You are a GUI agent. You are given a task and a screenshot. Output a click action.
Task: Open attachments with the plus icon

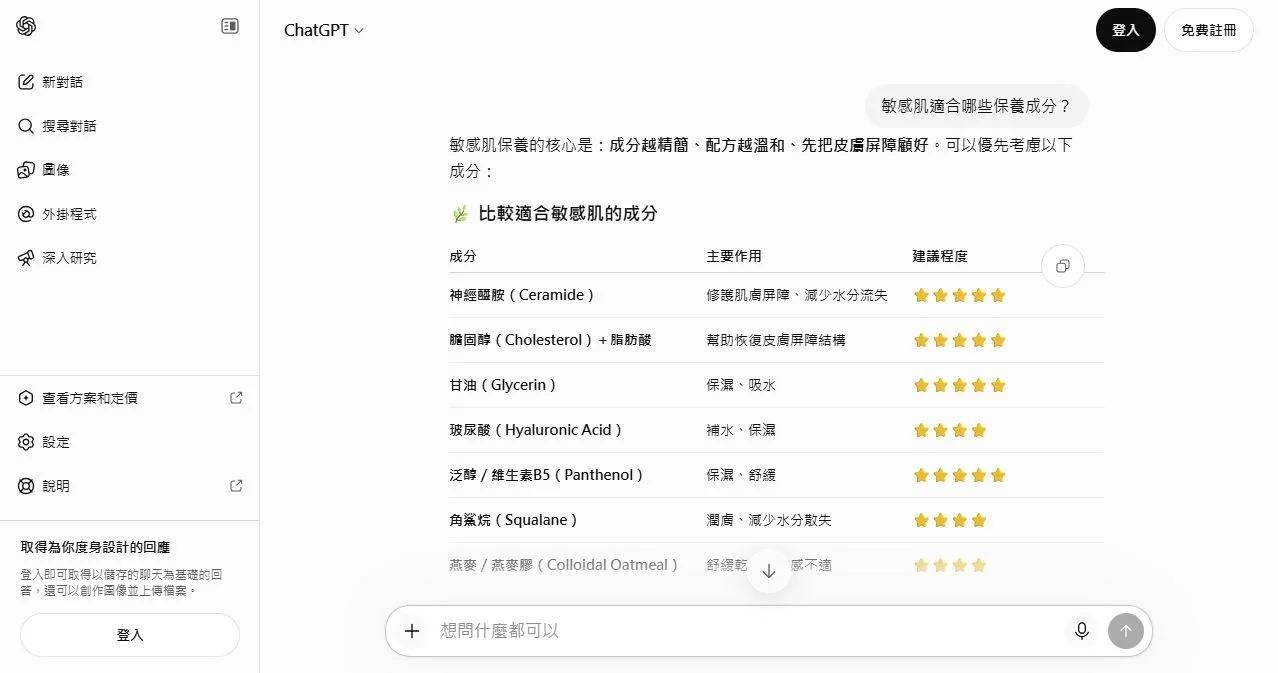tap(411, 631)
